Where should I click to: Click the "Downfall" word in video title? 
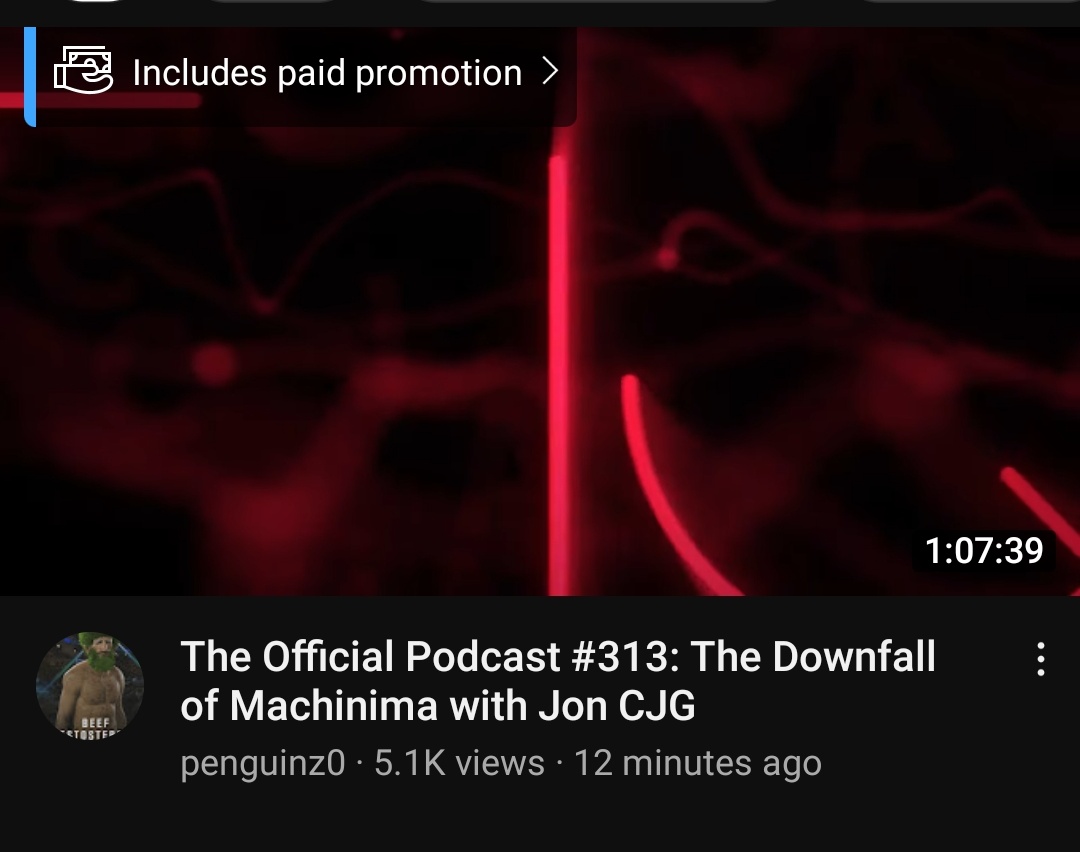point(854,656)
